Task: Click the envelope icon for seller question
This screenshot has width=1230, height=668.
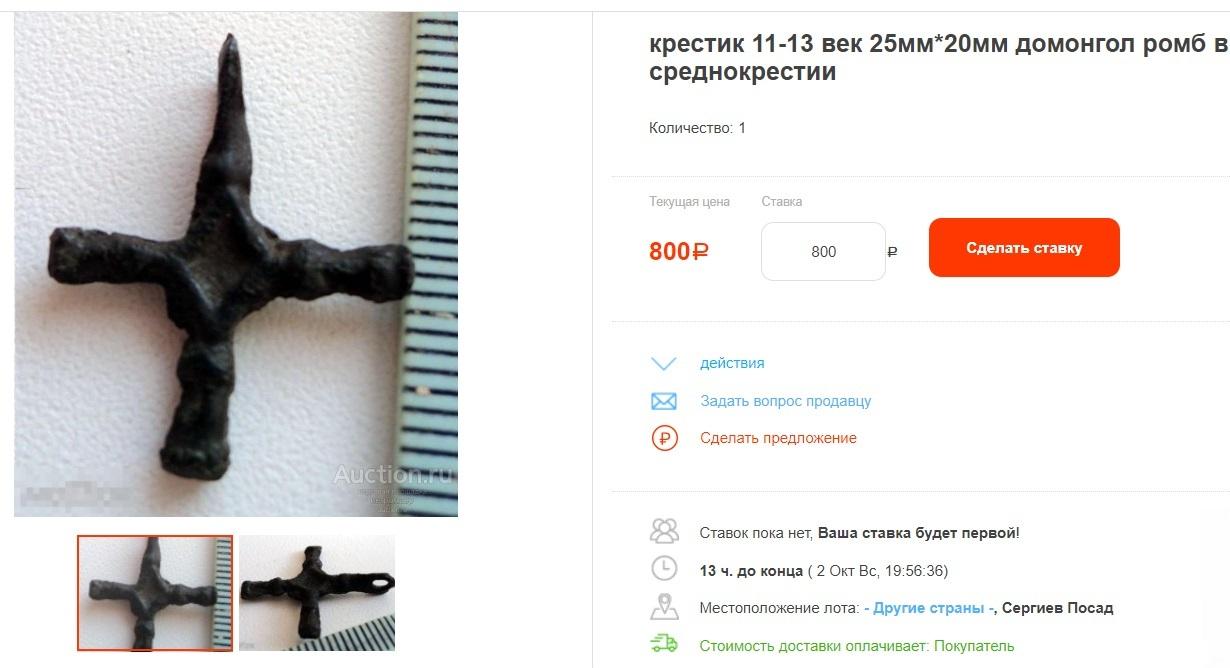Action: coord(664,401)
